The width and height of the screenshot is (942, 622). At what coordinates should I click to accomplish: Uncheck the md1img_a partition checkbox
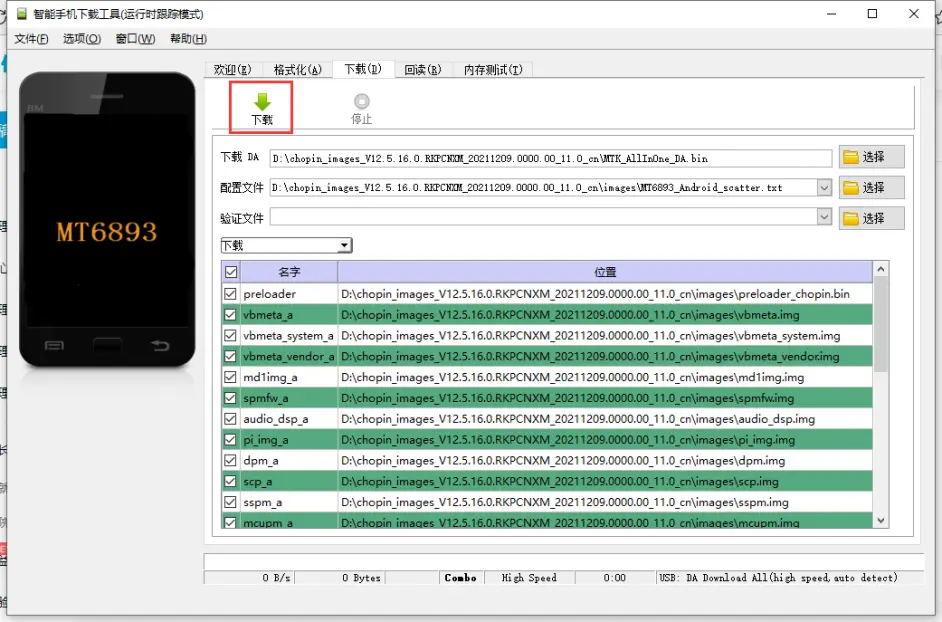231,377
